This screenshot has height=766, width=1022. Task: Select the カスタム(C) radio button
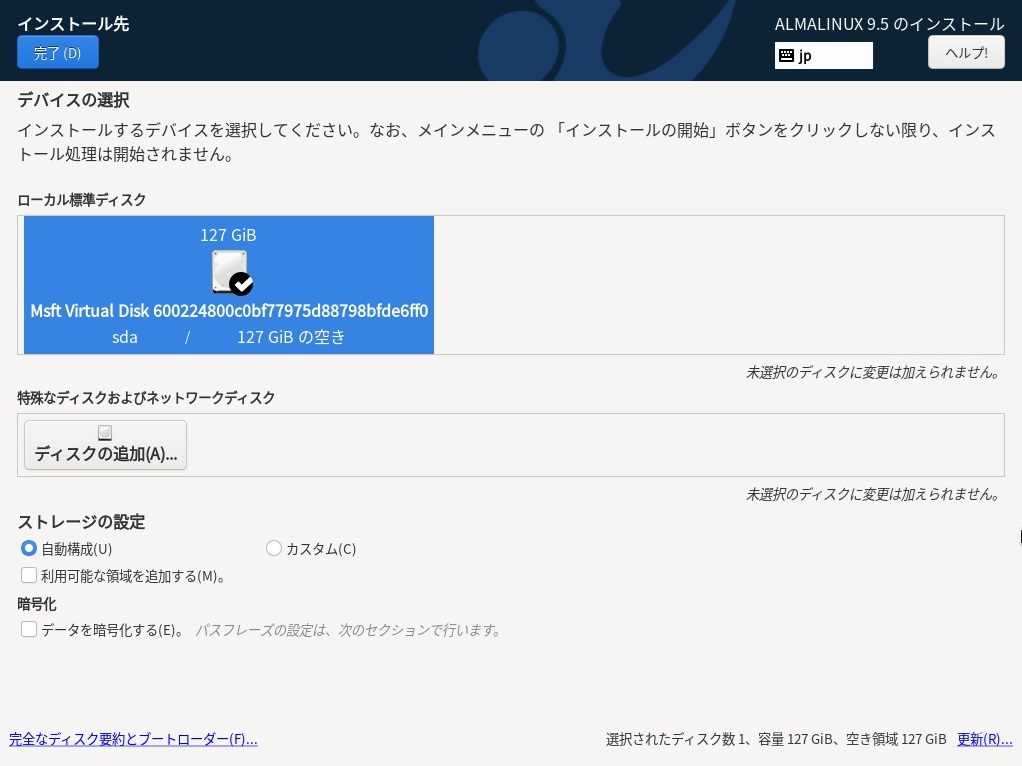tap(274, 548)
